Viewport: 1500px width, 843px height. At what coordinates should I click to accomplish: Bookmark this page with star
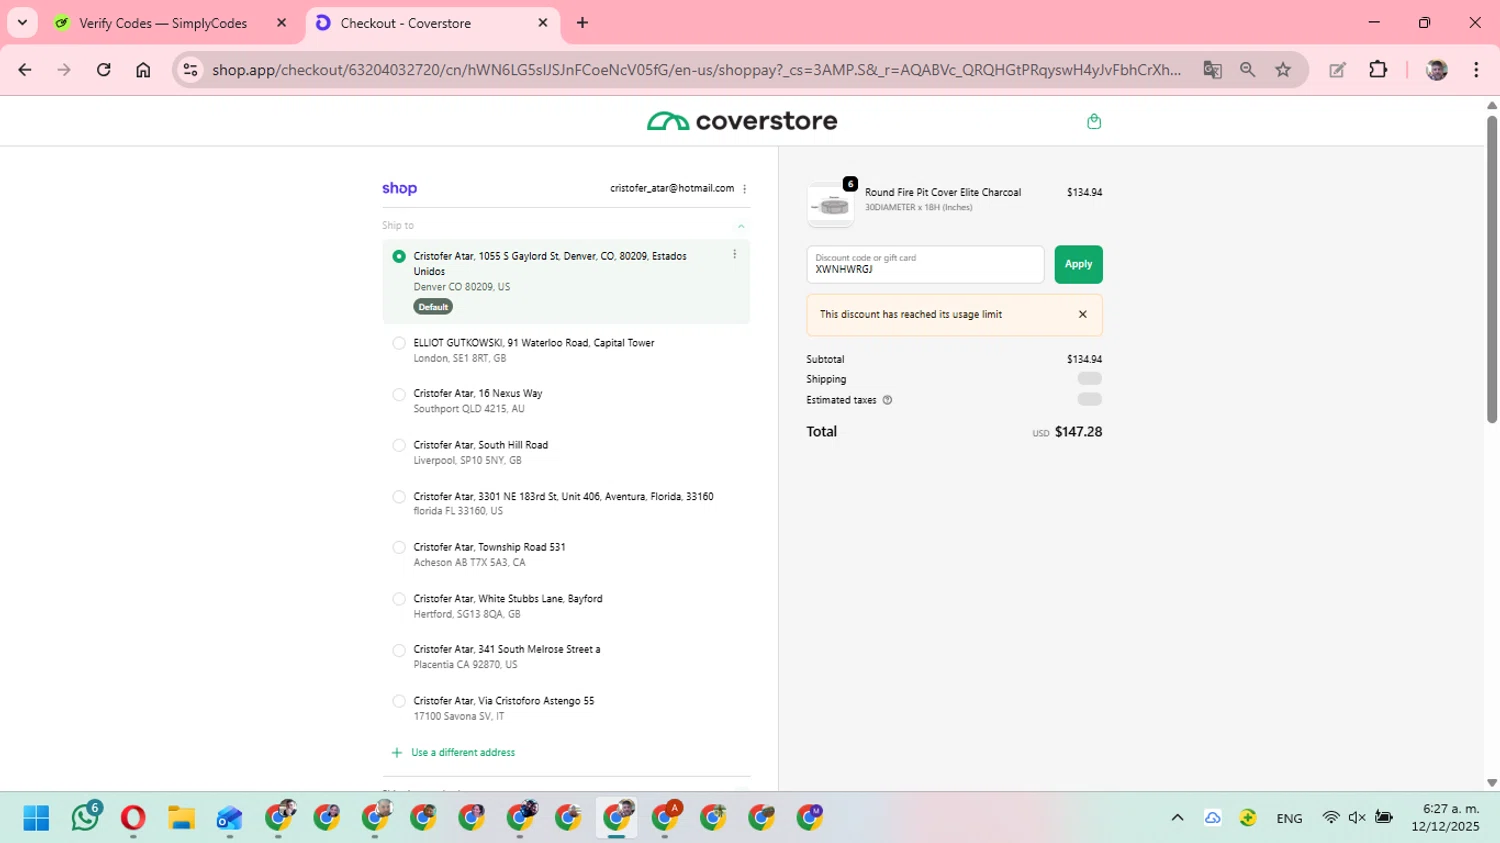coord(1283,69)
